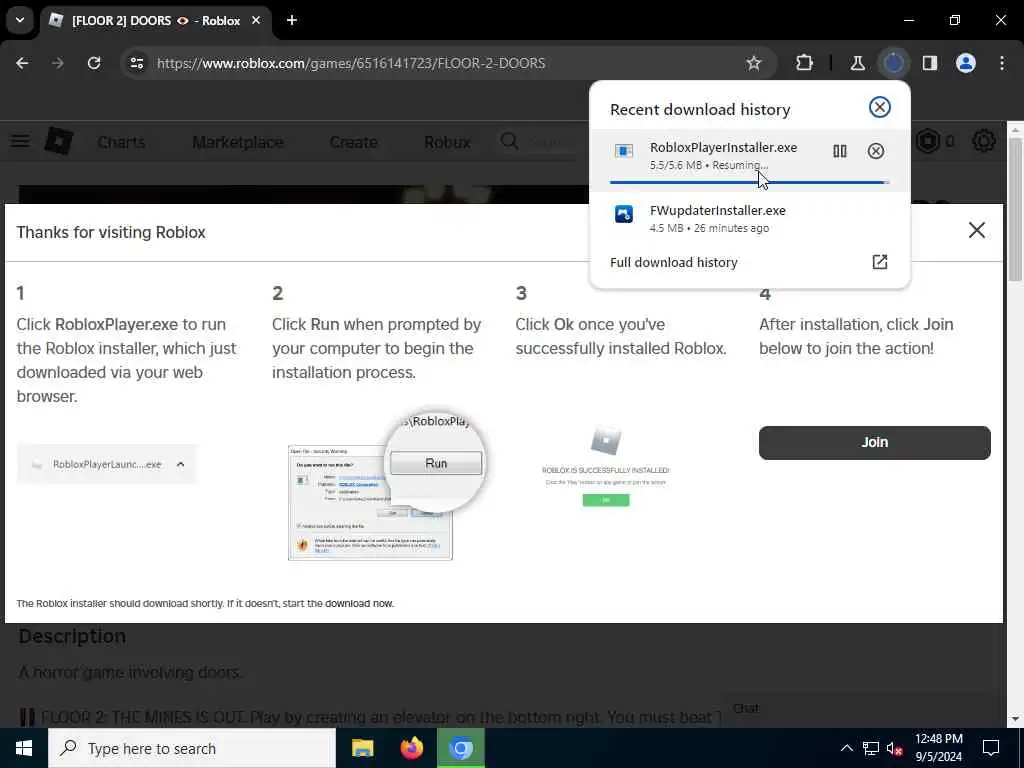Image resolution: width=1024 pixels, height=768 pixels.
Task: Open Robux in Roblox navigation
Action: (447, 142)
